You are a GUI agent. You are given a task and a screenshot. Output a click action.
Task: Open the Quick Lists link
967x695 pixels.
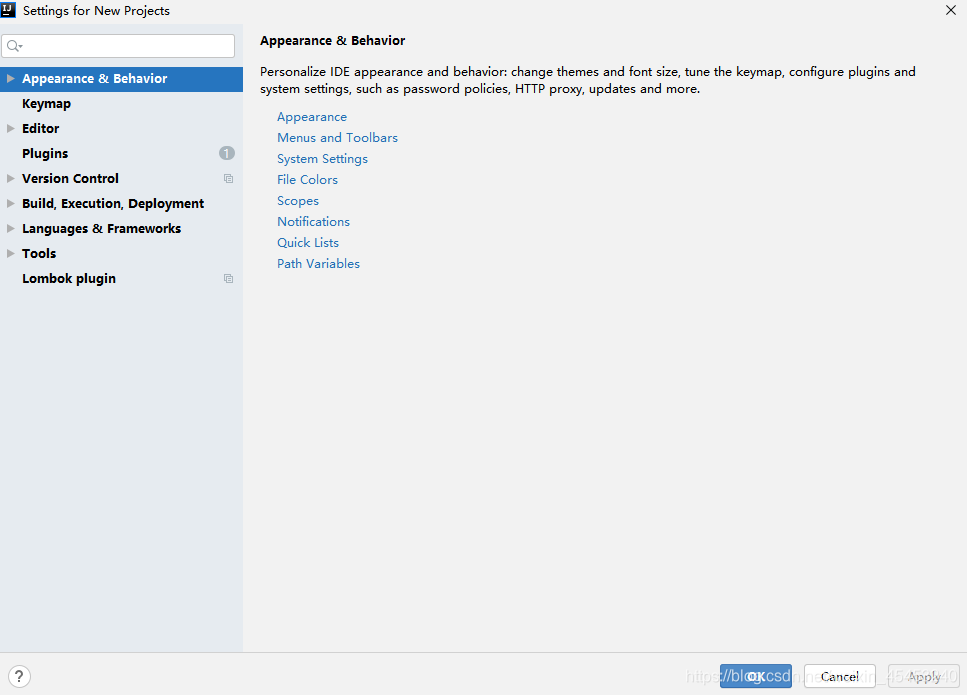[x=308, y=242]
